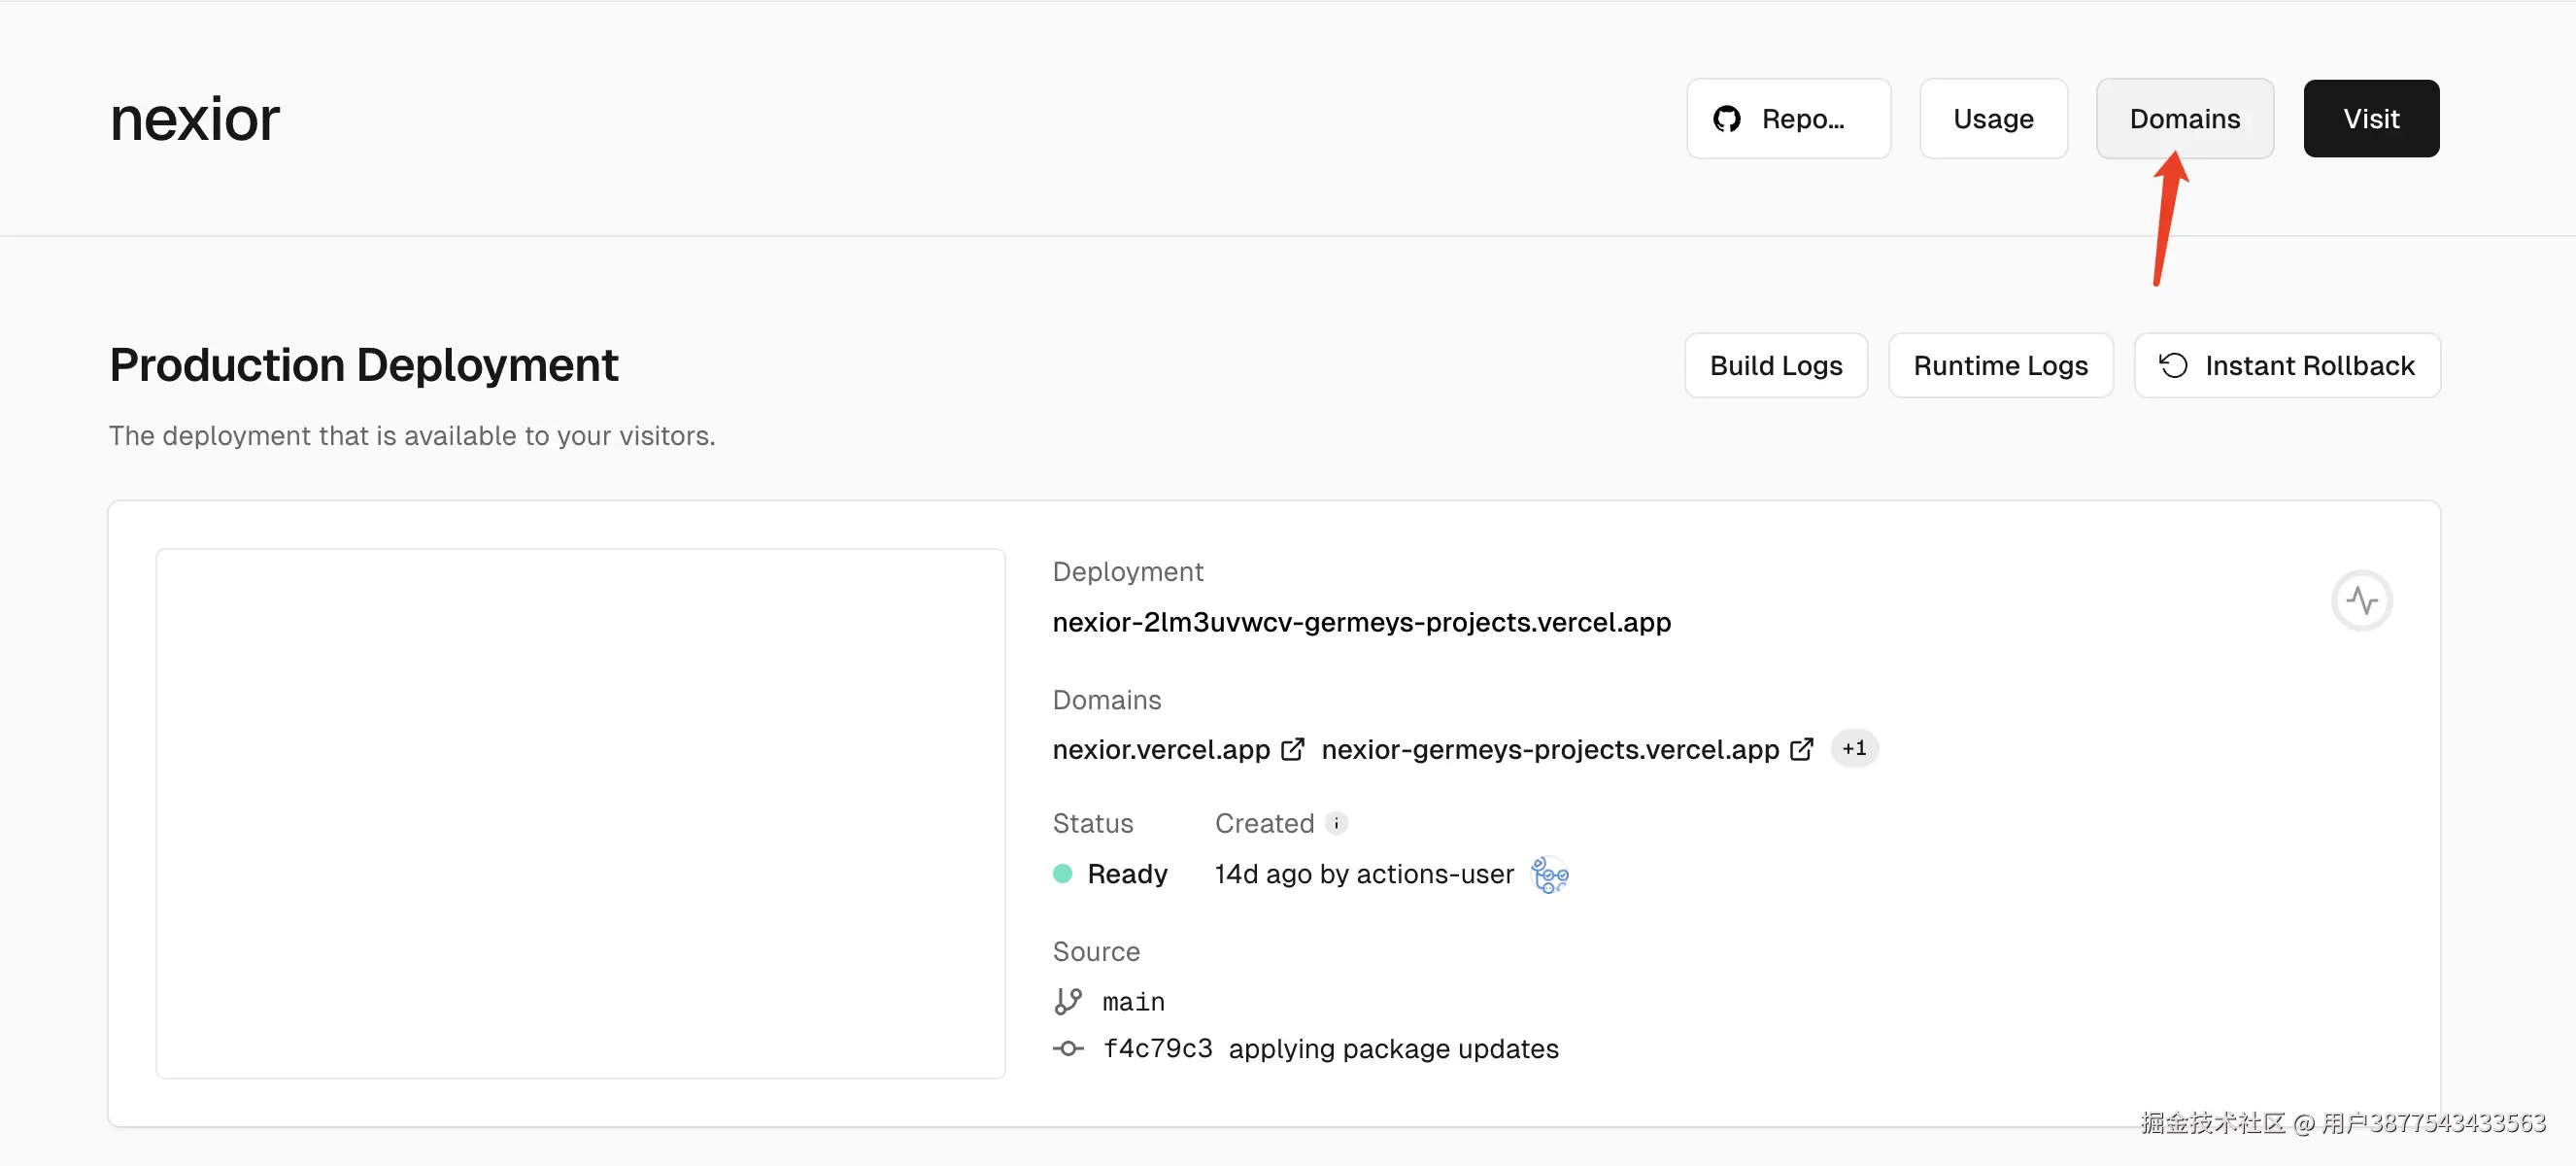
Task: Open the Usage page
Action: (x=1992, y=119)
